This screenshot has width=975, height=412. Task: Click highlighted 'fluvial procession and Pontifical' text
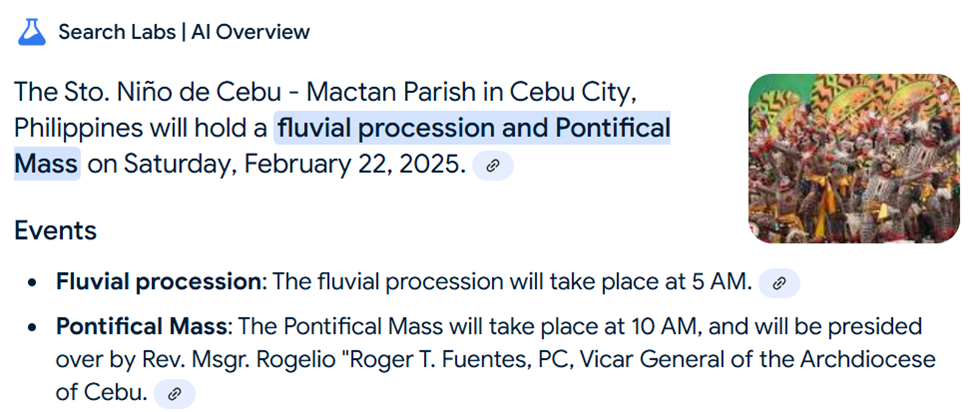point(473,129)
